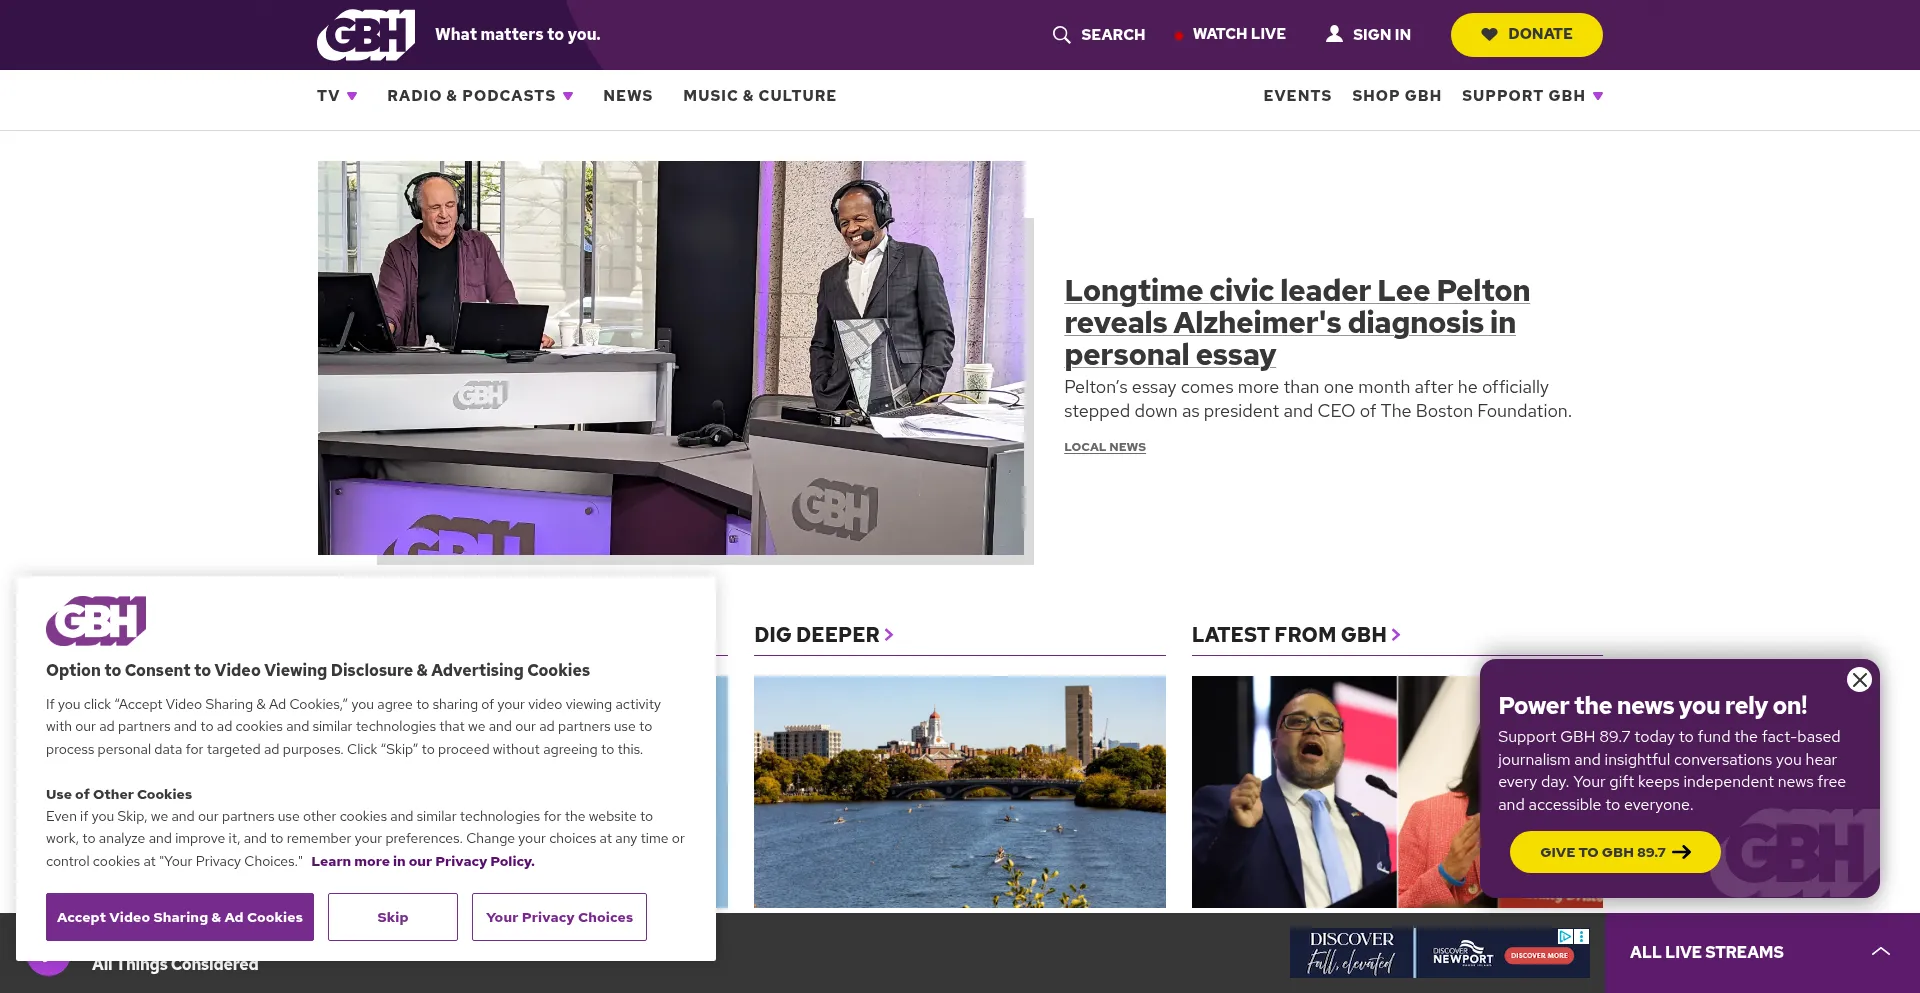The height and width of the screenshot is (993, 1920).
Task: Click the Discover Newport ad banner
Action: (x=1440, y=952)
